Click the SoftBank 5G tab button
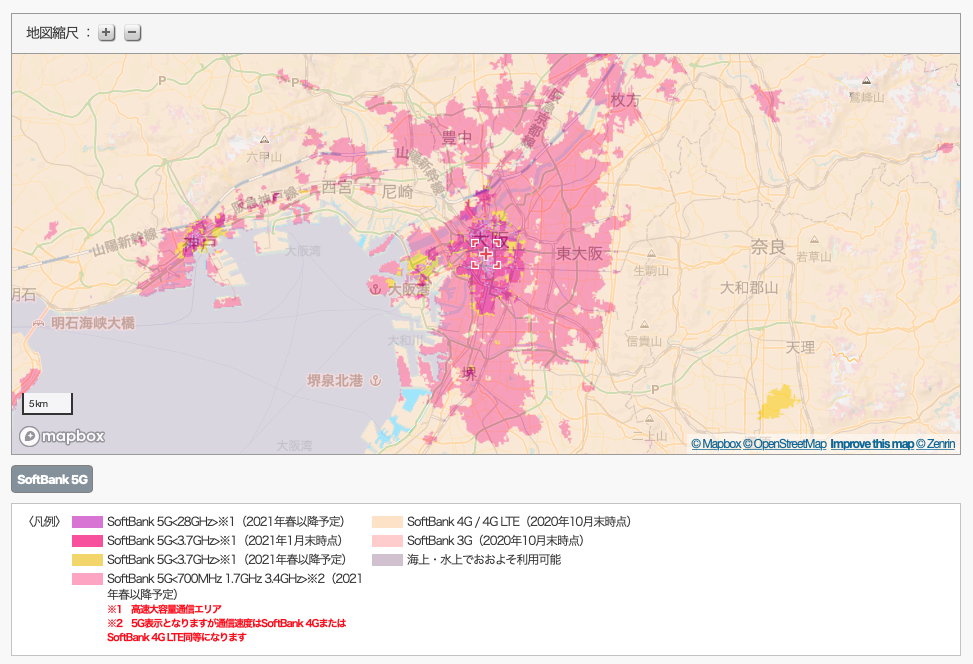 tap(52, 479)
